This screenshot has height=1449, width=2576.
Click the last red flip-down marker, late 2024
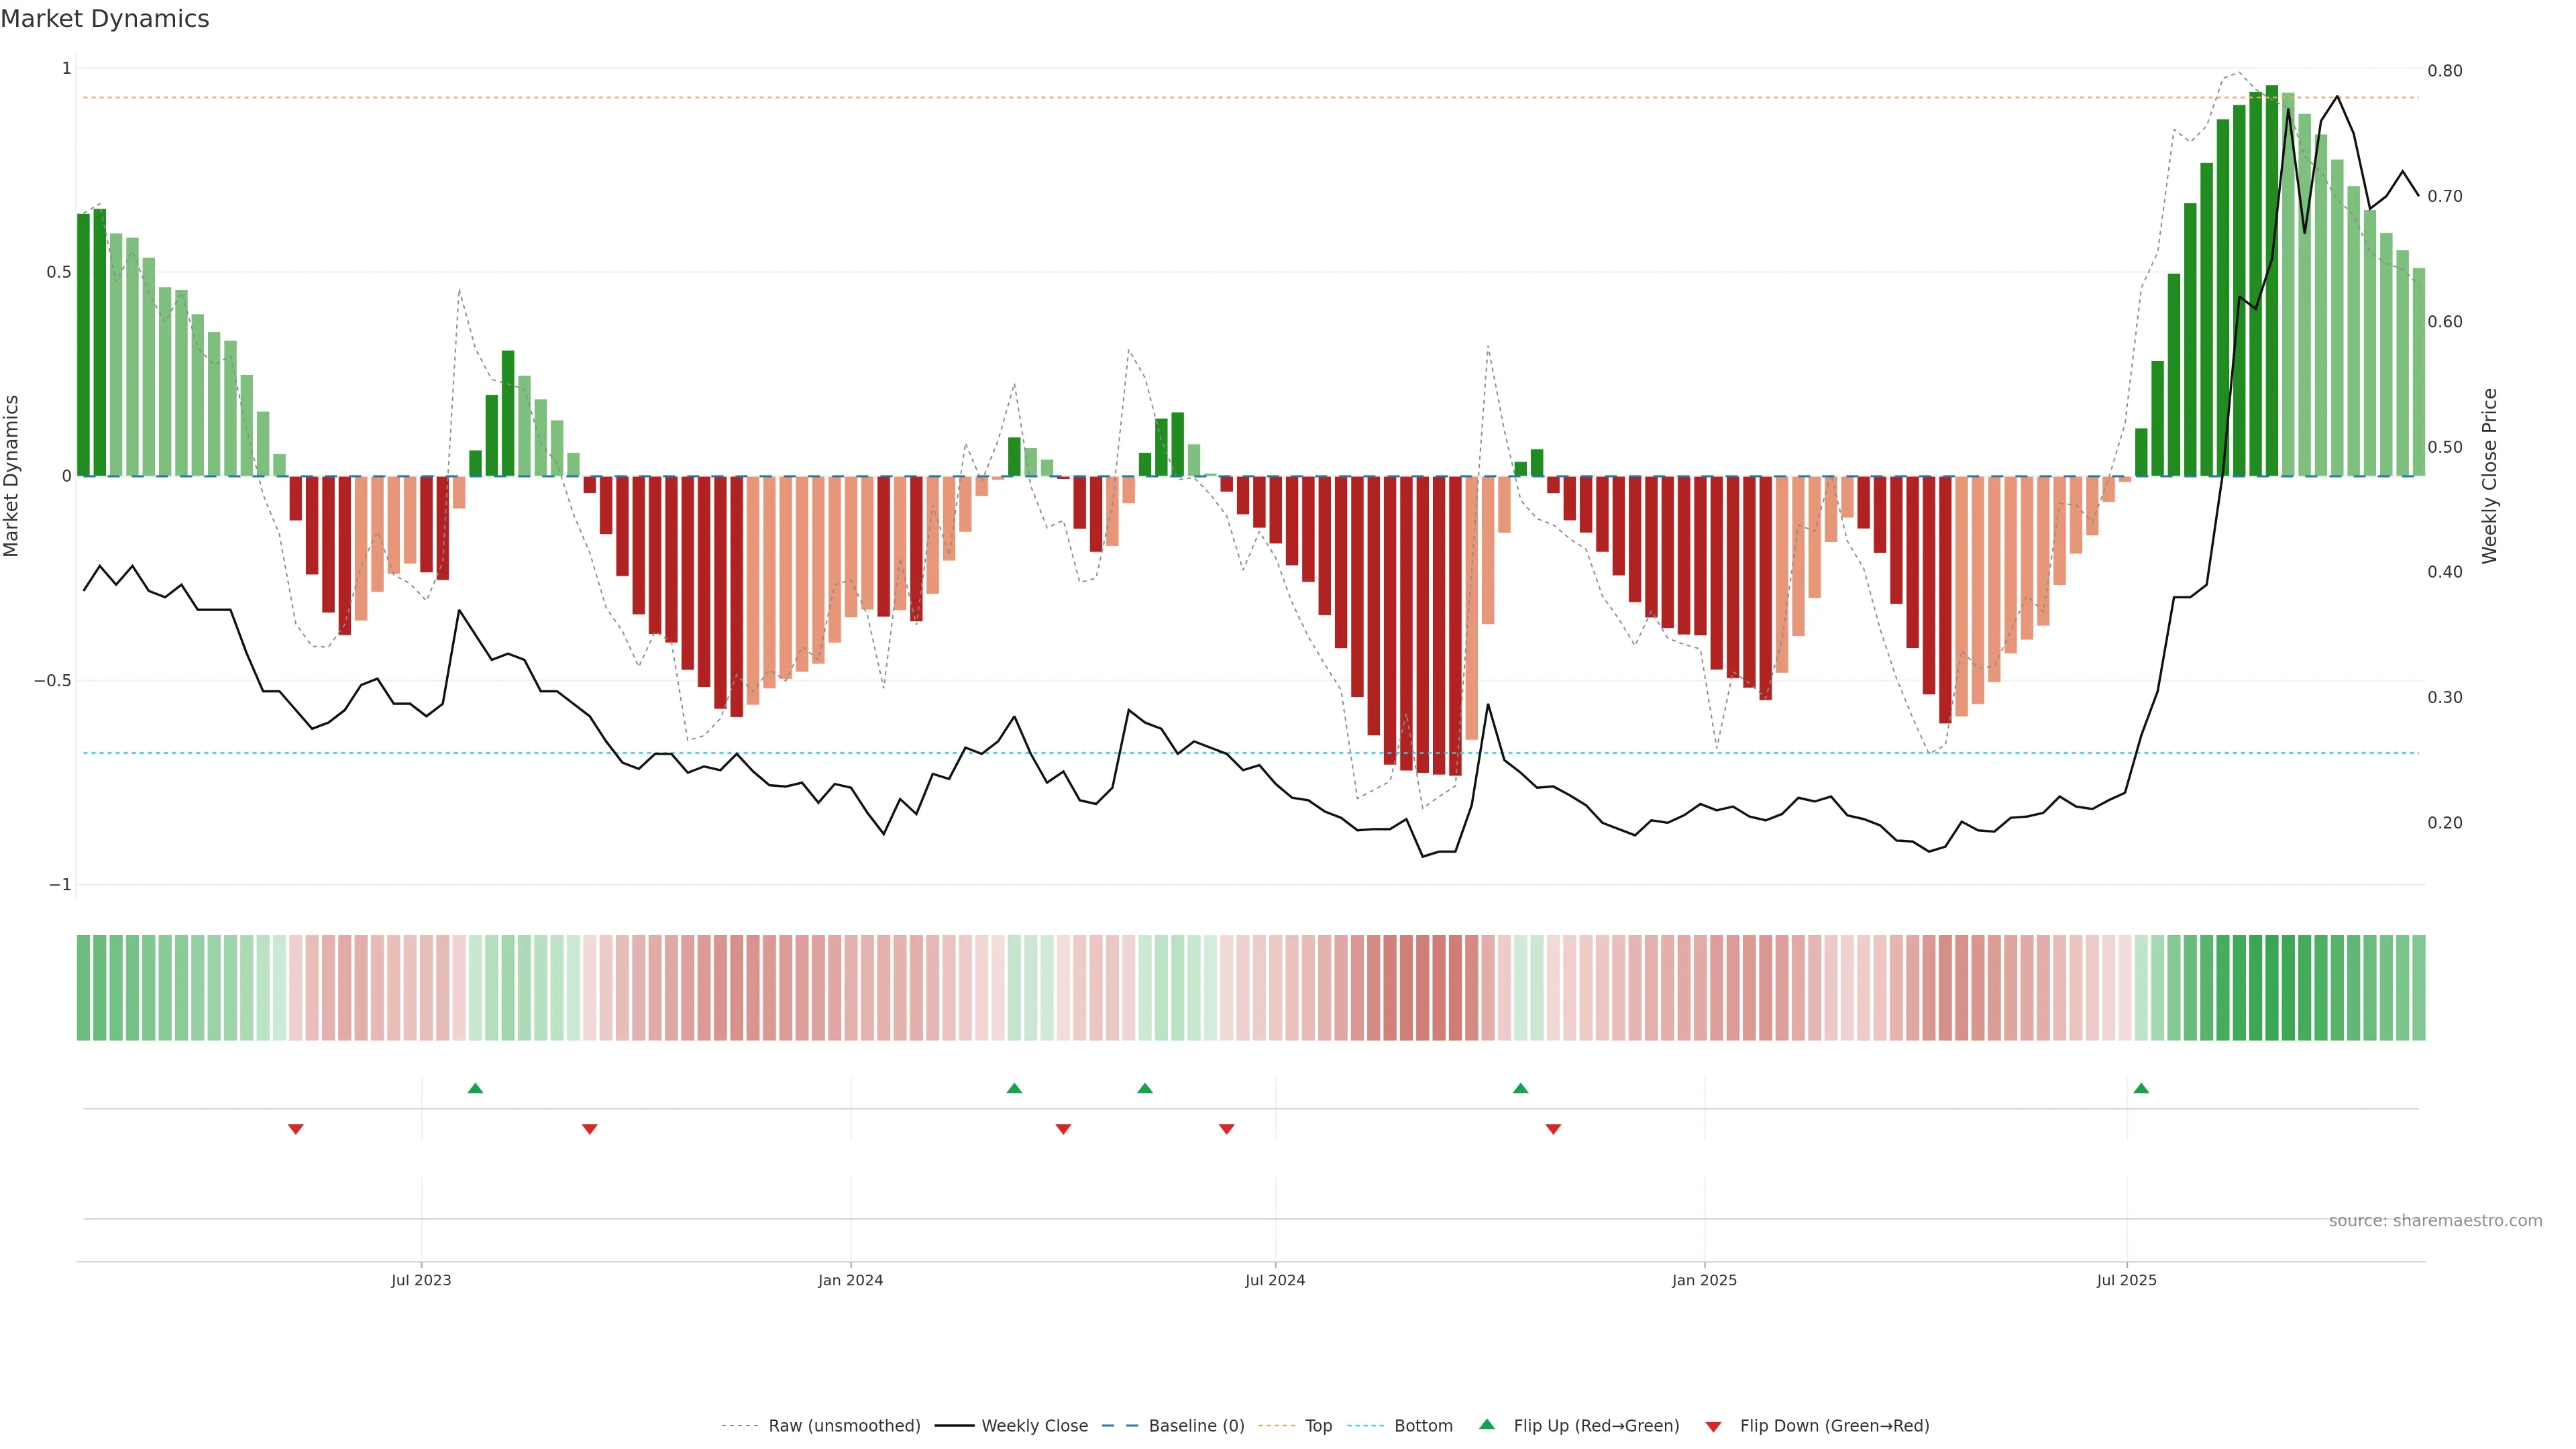coord(1553,1129)
